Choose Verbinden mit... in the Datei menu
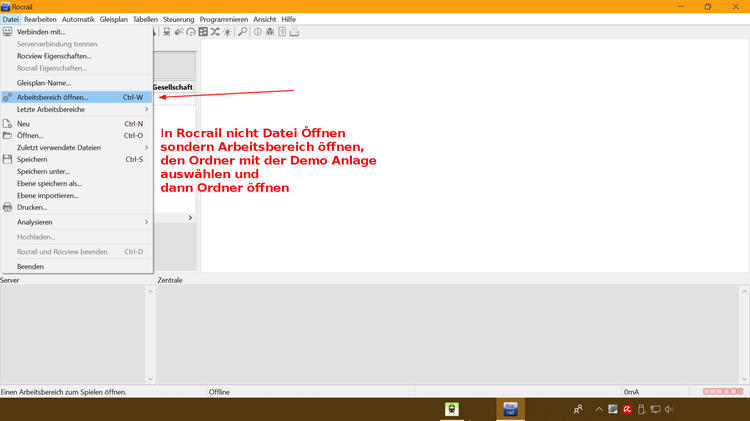750x421 pixels. coord(77,32)
